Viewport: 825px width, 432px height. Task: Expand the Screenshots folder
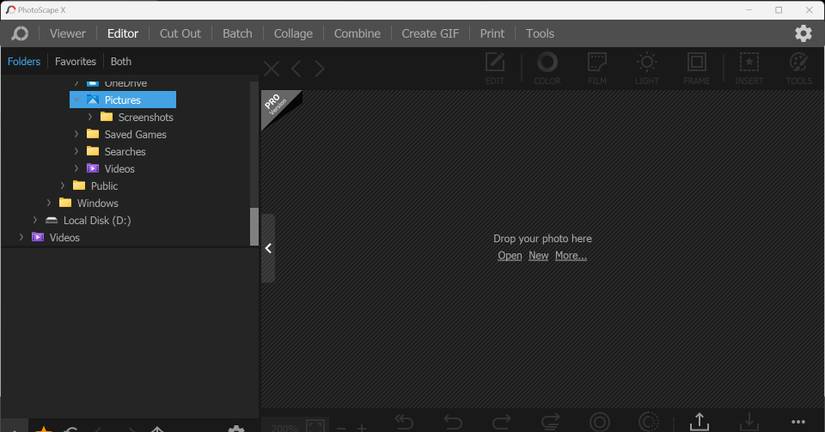90,117
